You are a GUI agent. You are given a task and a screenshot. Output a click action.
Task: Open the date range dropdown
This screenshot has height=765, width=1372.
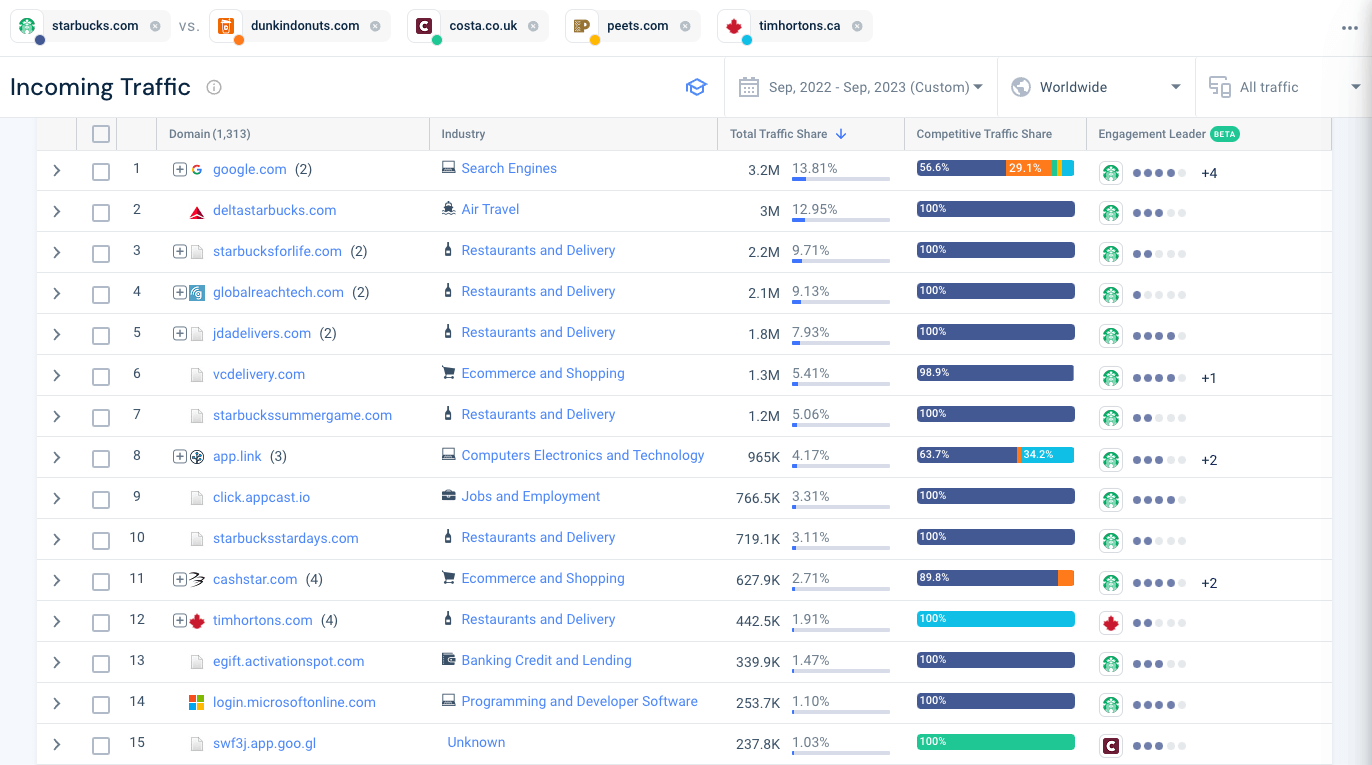click(861, 87)
